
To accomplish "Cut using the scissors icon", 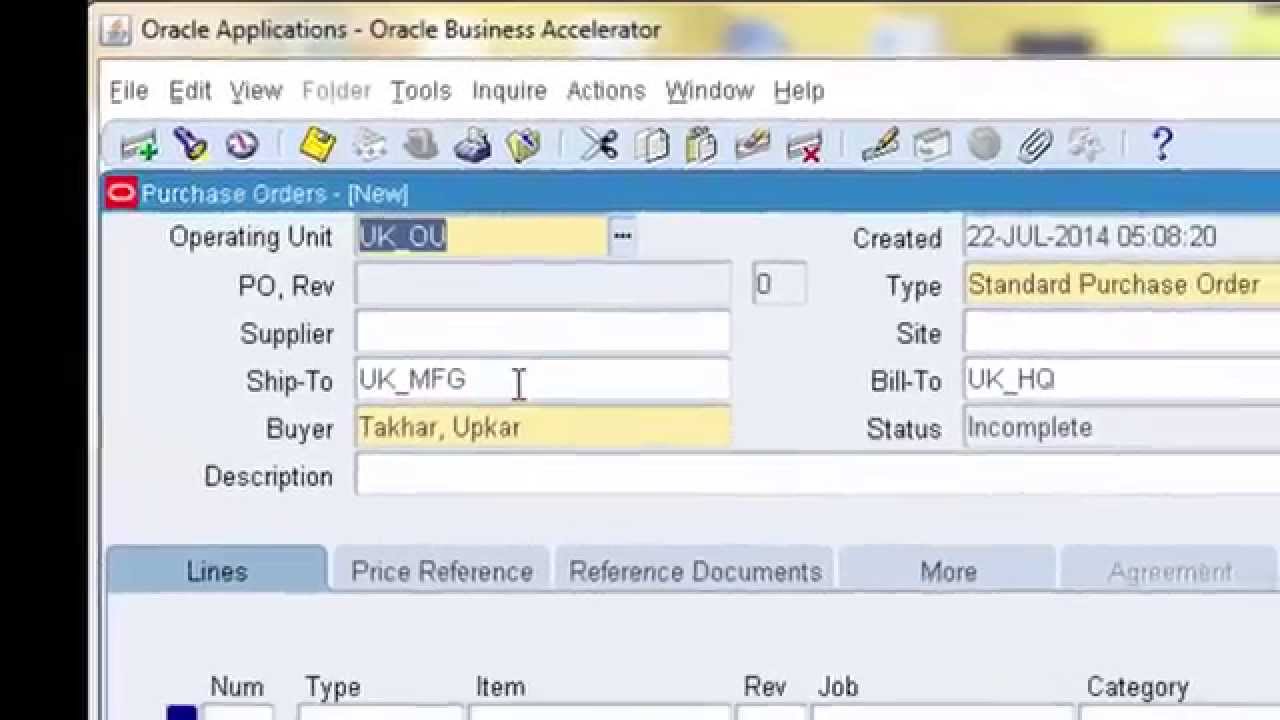I will click(599, 146).
